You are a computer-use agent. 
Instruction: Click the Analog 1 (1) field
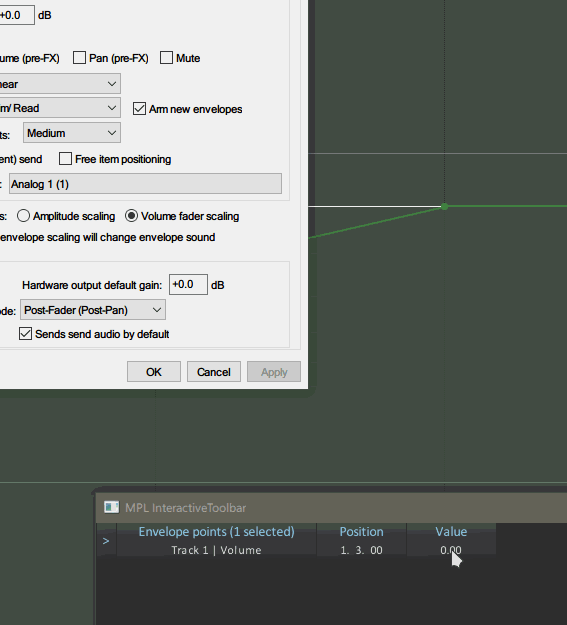point(146,184)
